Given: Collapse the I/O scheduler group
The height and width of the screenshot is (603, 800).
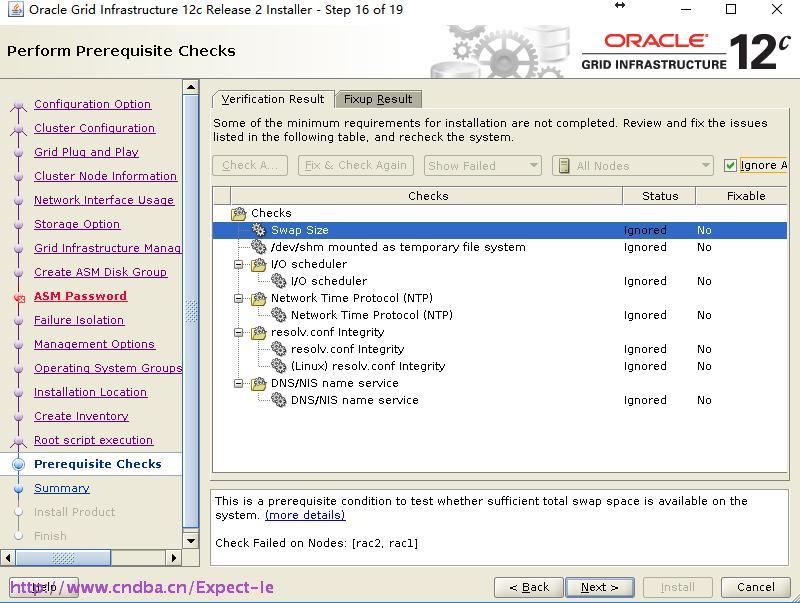Looking at the screenshot, I should click(238, 264).
